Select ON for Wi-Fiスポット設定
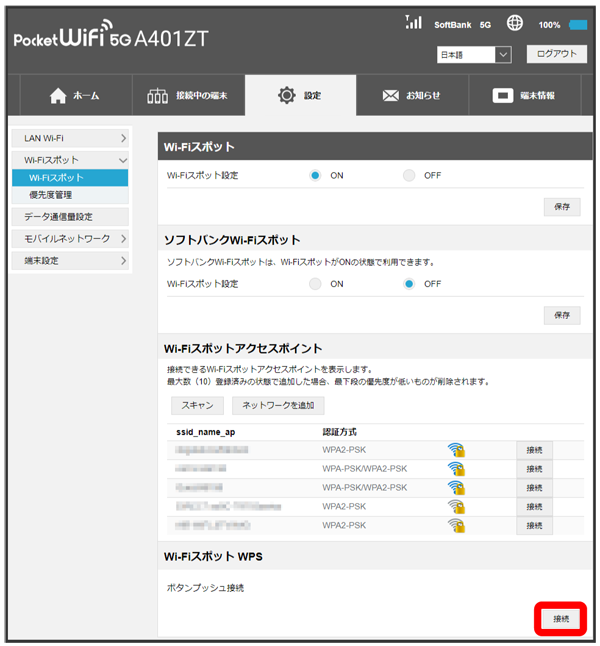Screen dimensions: 600x646 coord(315,175)
